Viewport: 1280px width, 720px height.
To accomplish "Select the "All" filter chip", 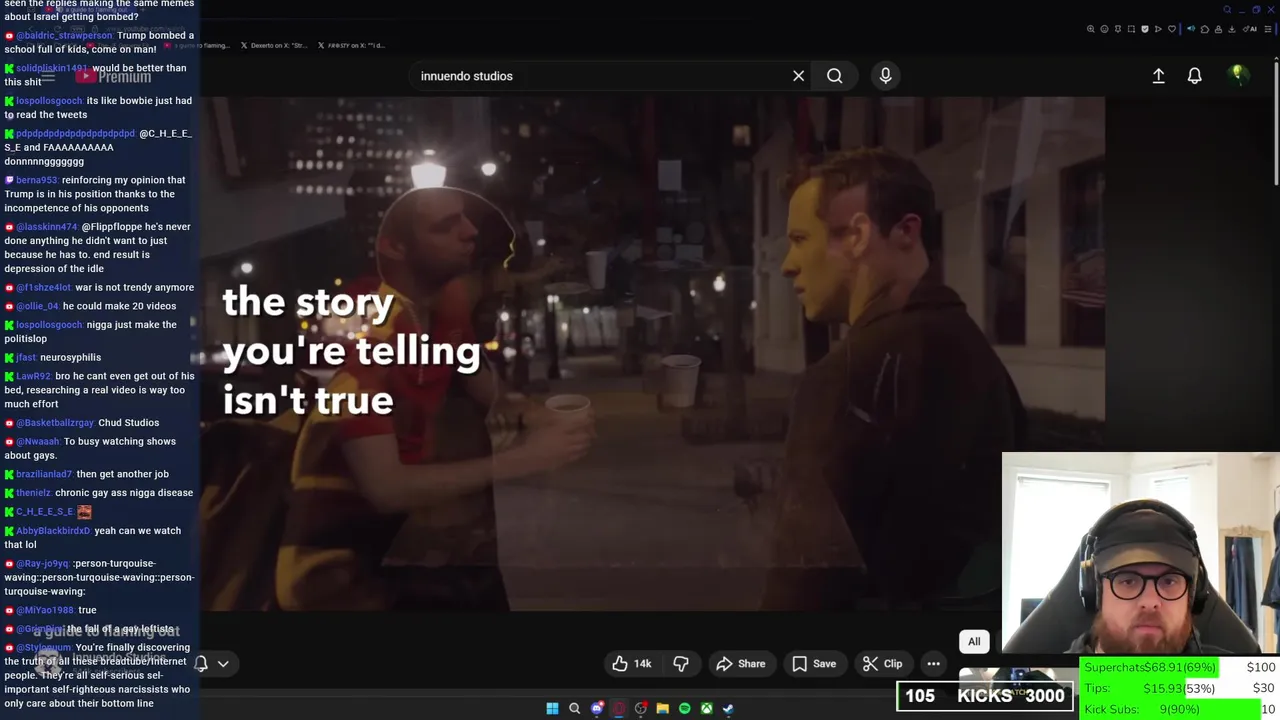I will [x=974, y=641].
